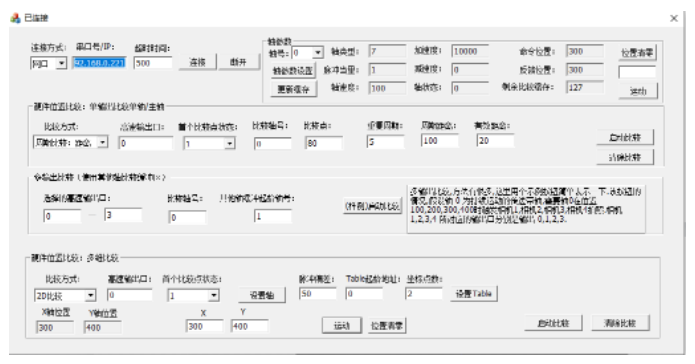Click 清除比较 in the multi-axis group

621,323
